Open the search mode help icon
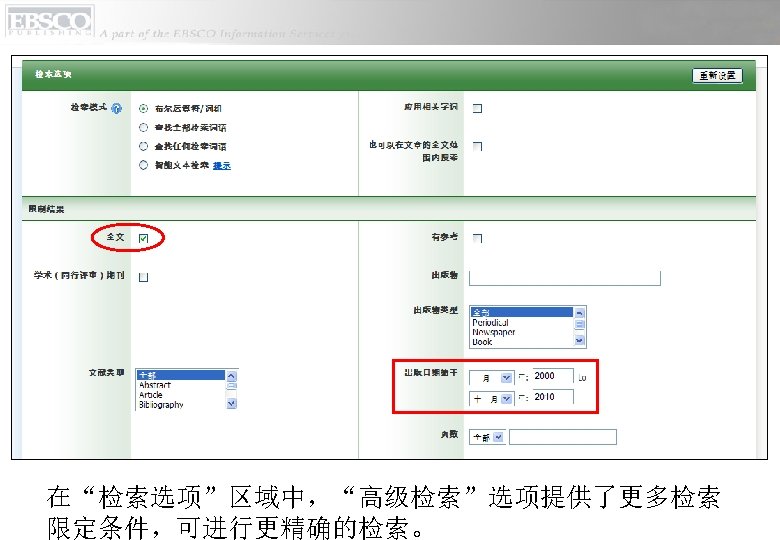The image size is (780, 540). click(116, 108)
